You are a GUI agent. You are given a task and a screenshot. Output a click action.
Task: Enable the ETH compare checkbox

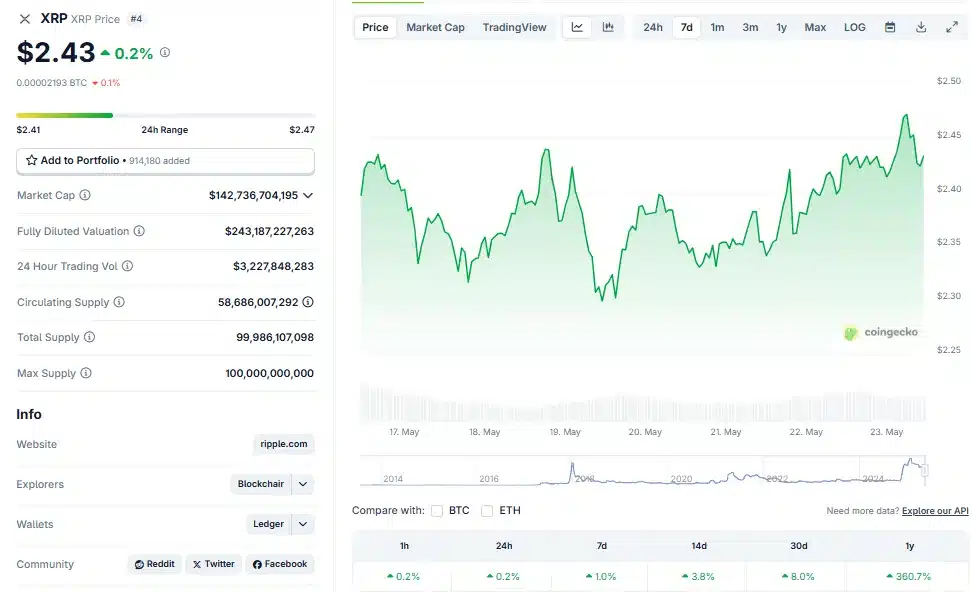pyautogui.click(x=487, y=511)
